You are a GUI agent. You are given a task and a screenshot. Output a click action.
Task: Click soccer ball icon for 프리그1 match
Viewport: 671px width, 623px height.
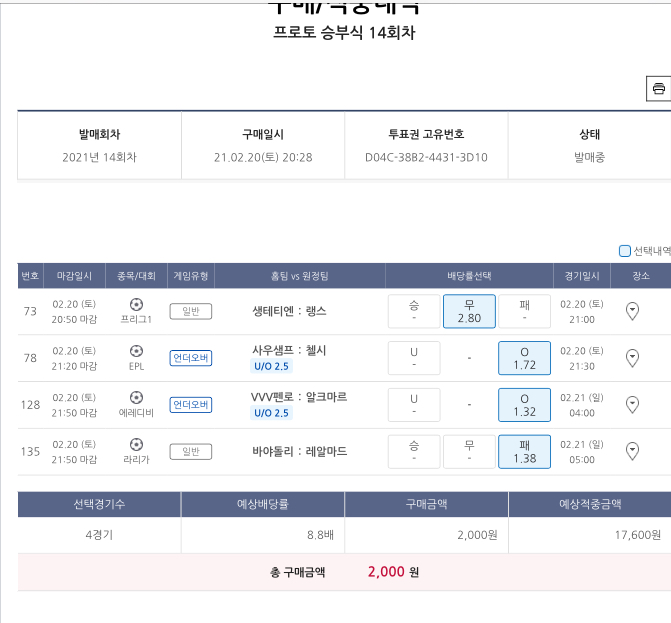[x=136, y=304]
